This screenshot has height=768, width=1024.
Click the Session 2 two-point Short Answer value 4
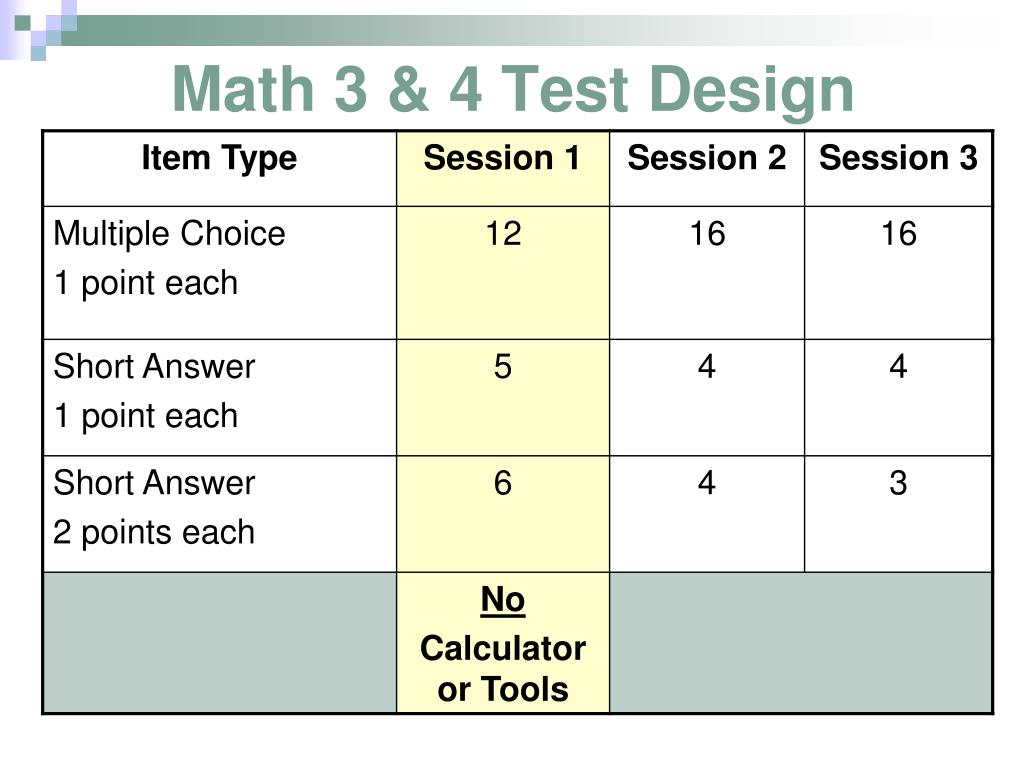(x=707, y=483)
